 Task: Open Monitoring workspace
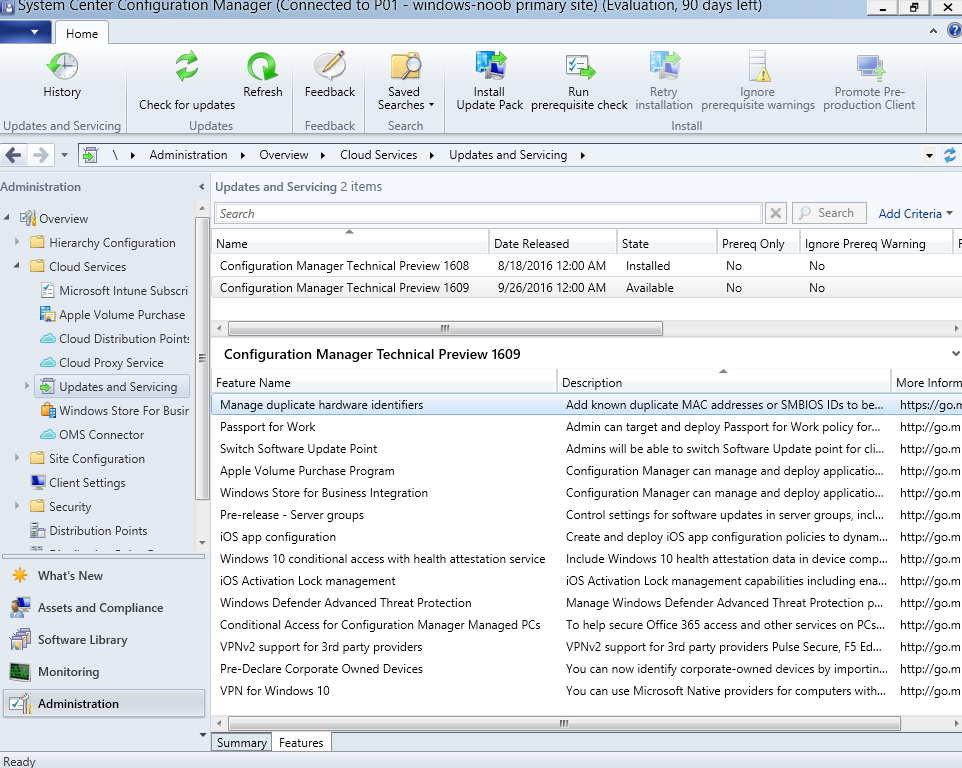55,671
